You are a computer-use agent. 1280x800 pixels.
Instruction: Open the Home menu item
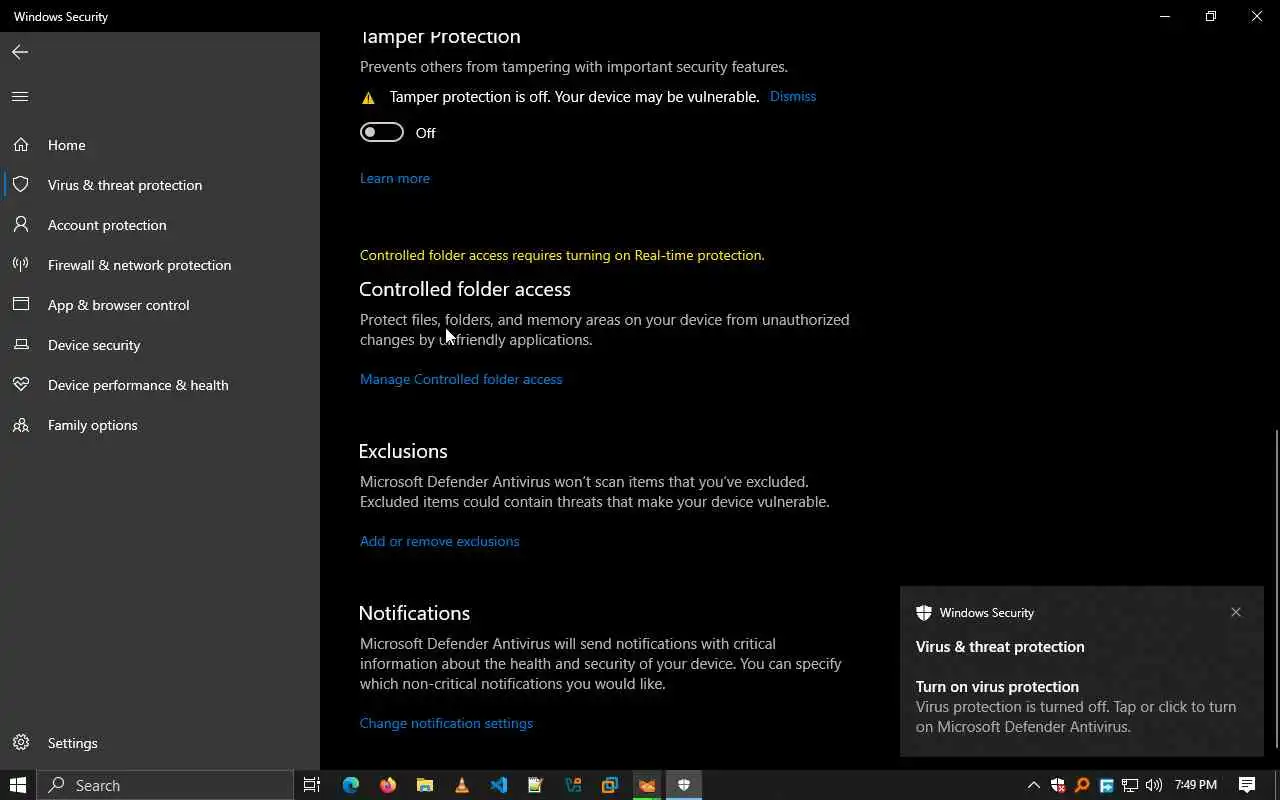tap(160, 145)
